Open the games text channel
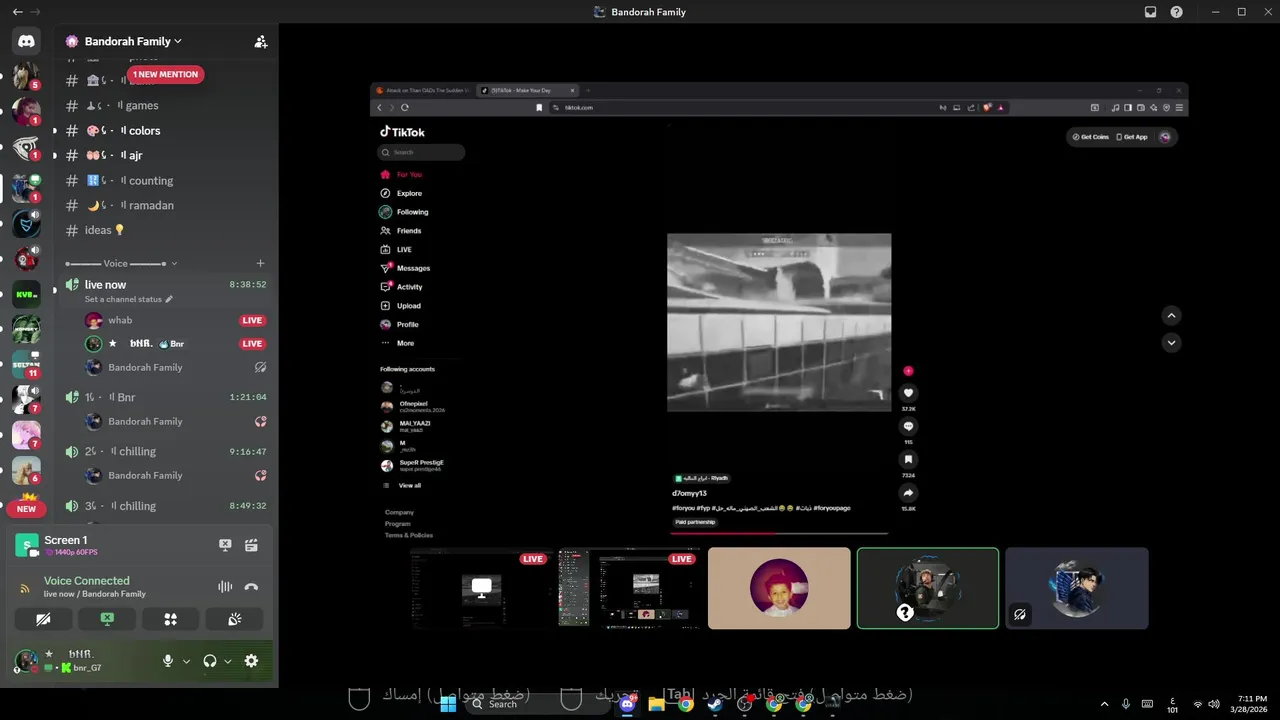 [x=165, y=106]
